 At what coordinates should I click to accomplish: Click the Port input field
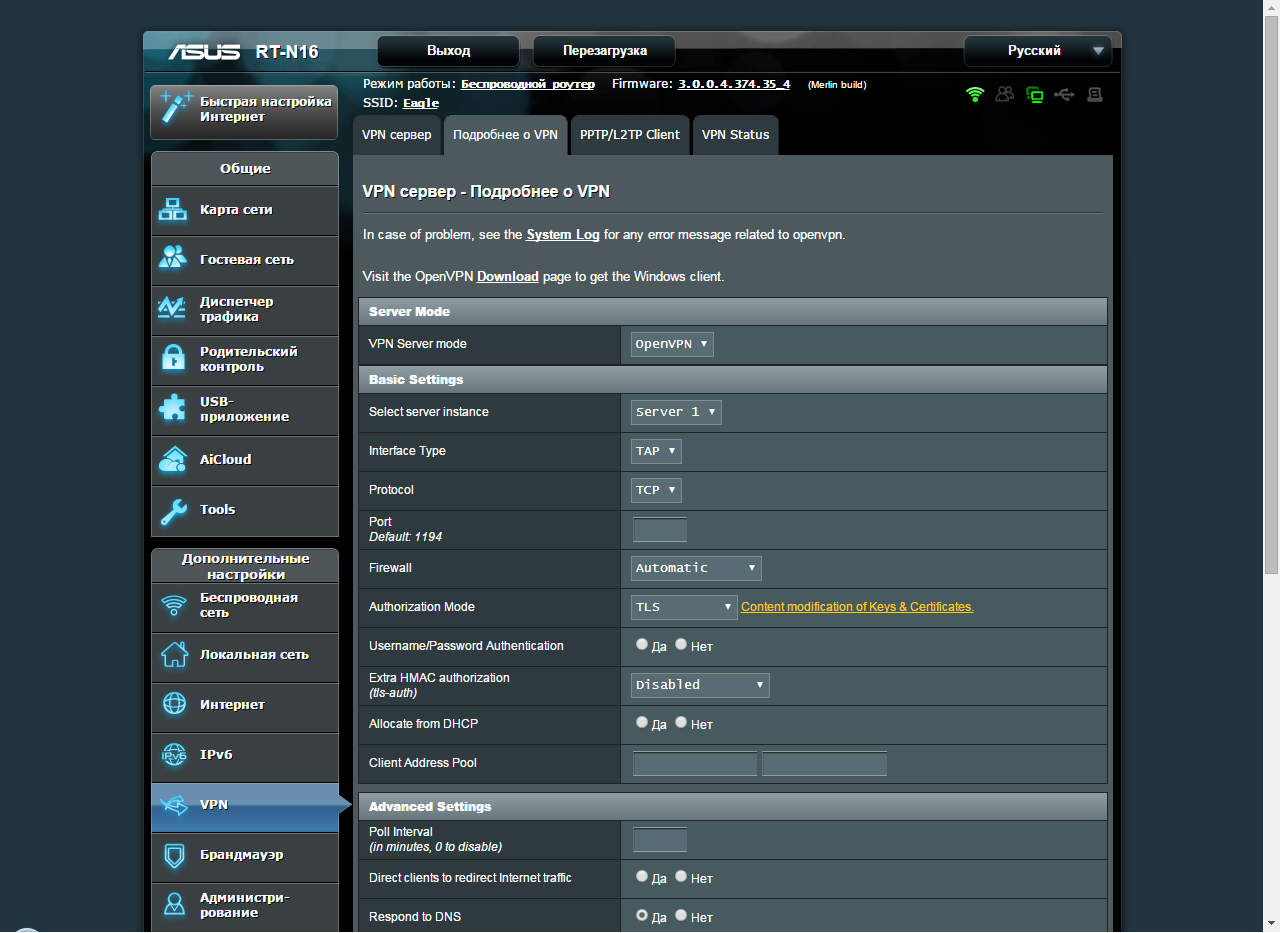[660, 530]
